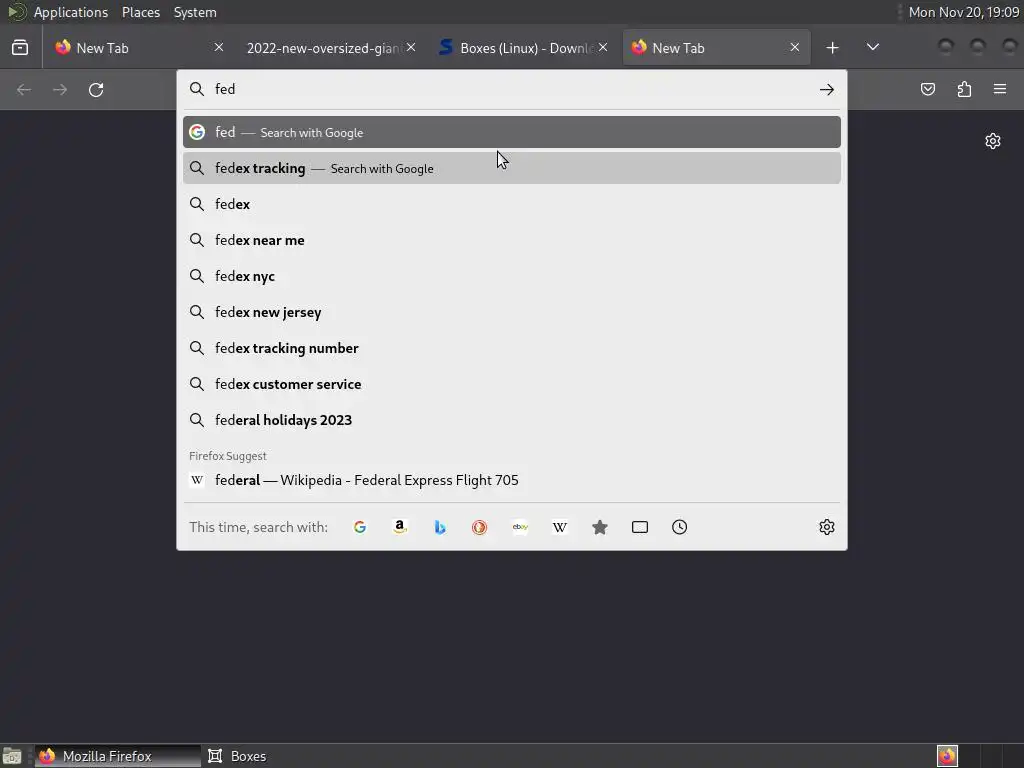Open Wikipedia Federal Express Flight 705 suggestion
Viewport: 1024px width, 768px height.
tap(512, 480)
